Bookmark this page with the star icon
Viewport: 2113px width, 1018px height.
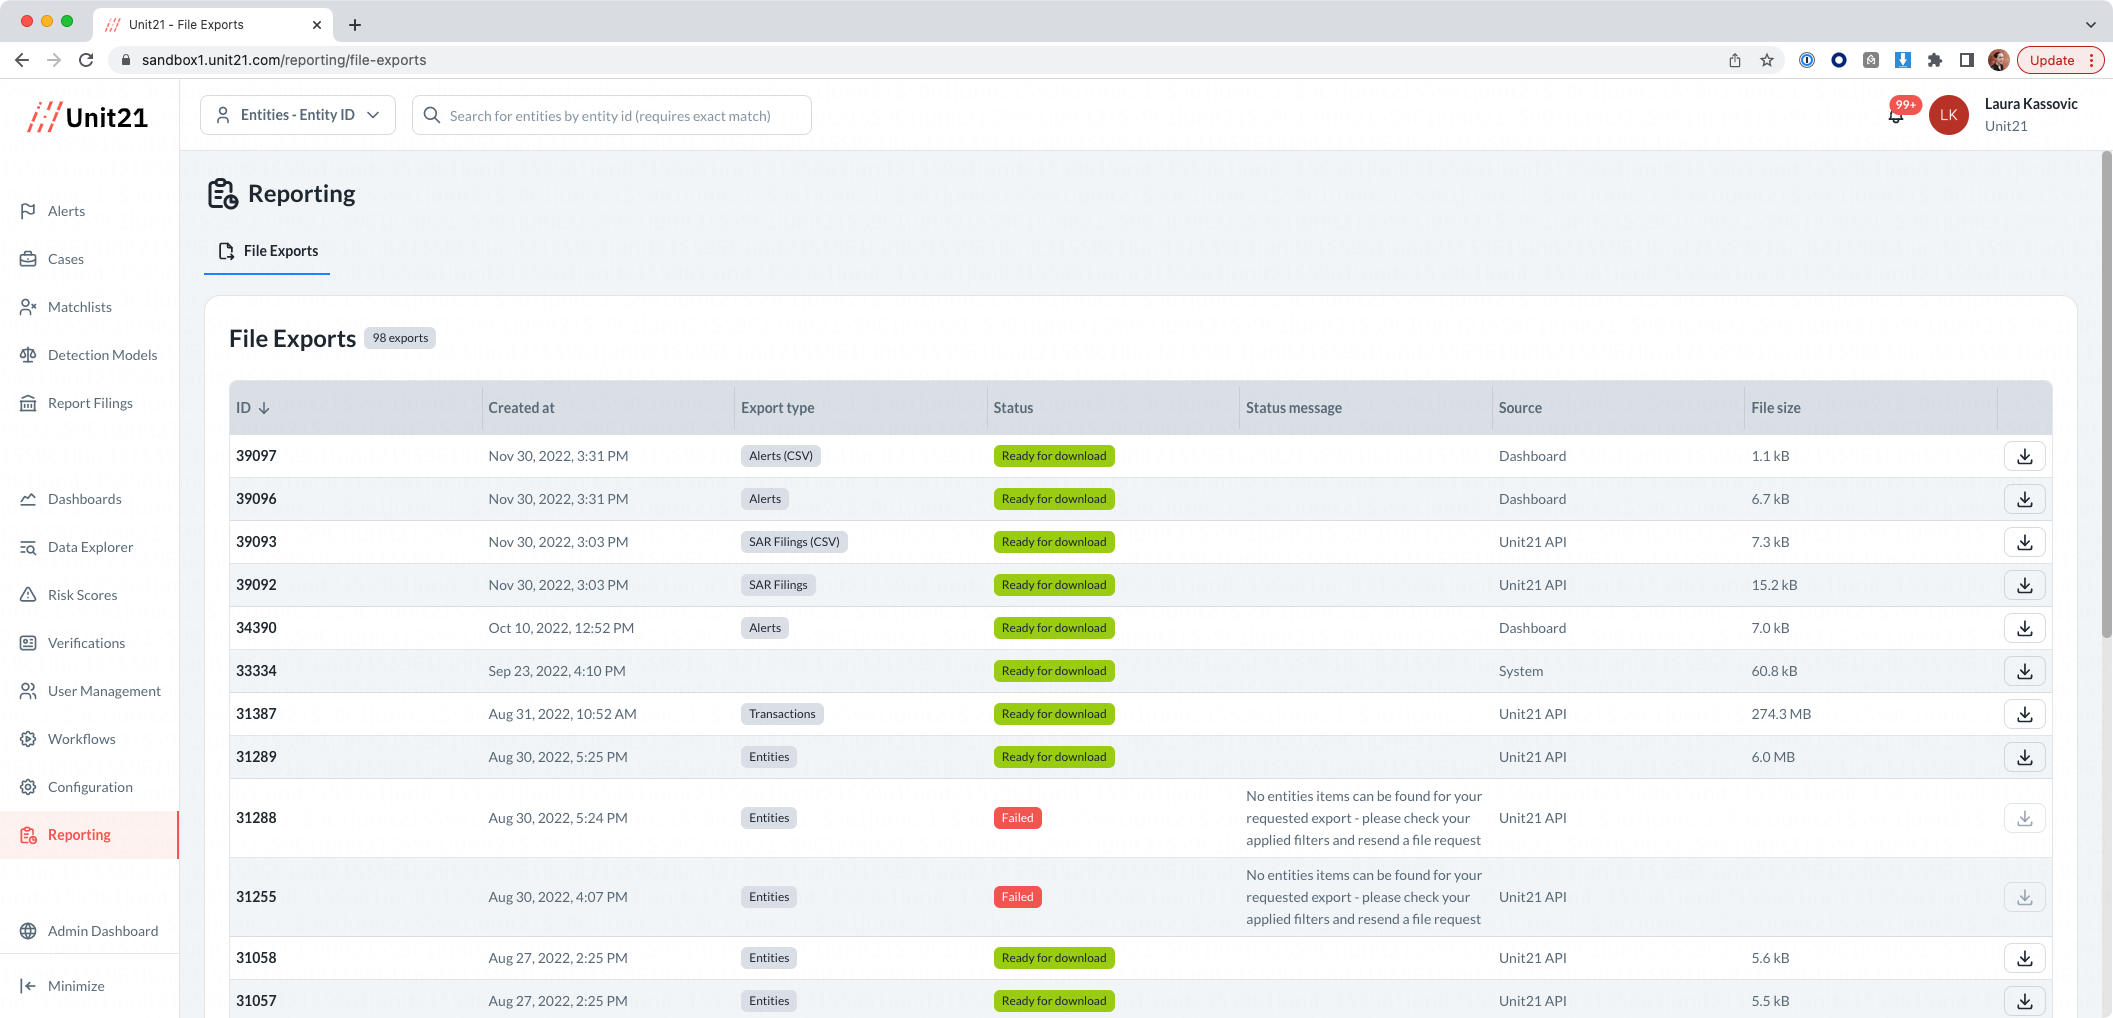click(1767, 60)
